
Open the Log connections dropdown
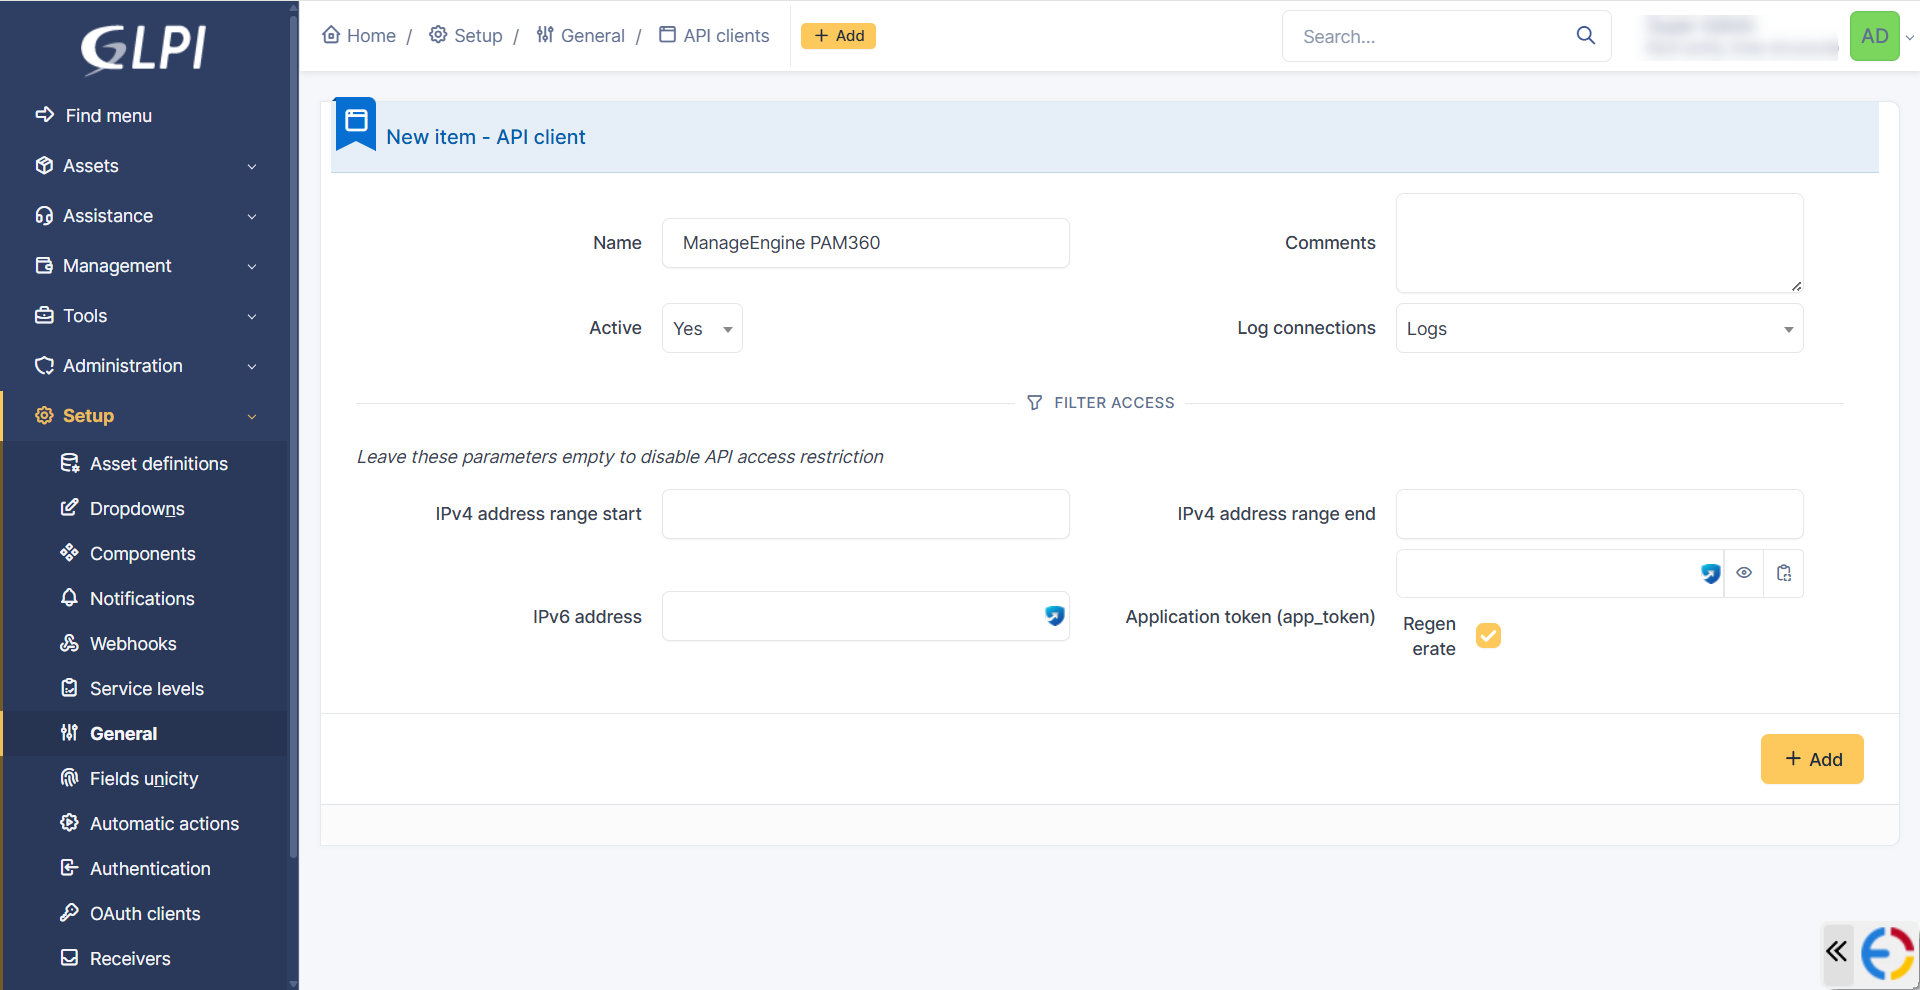click(x=1600, y=328)
